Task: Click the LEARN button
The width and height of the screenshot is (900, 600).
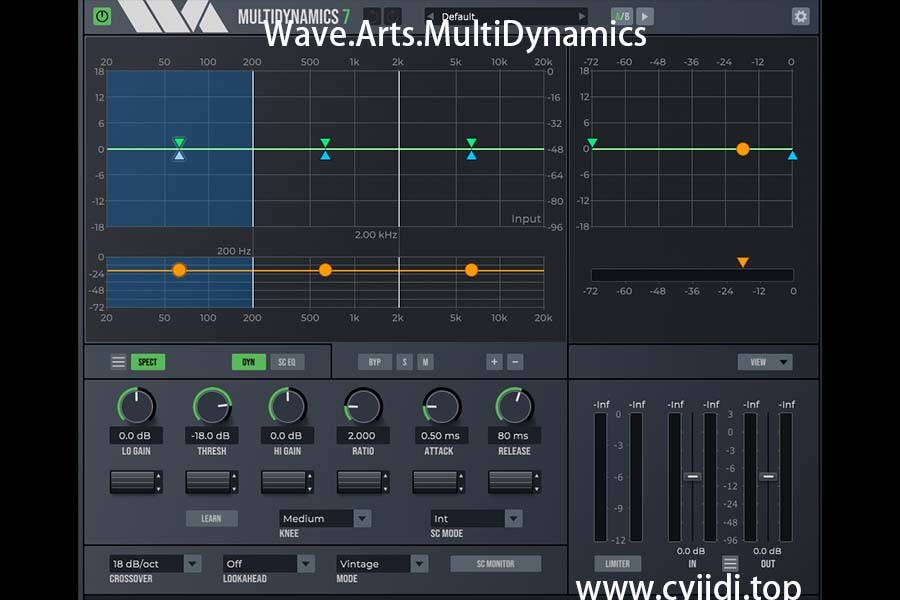Action: [x=211, y=518]
